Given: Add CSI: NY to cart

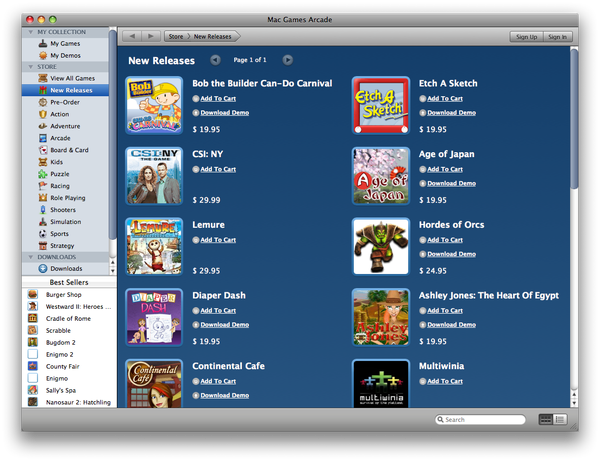Looking at the screenshot, I should pyautogui.click(x=218, y=169).
